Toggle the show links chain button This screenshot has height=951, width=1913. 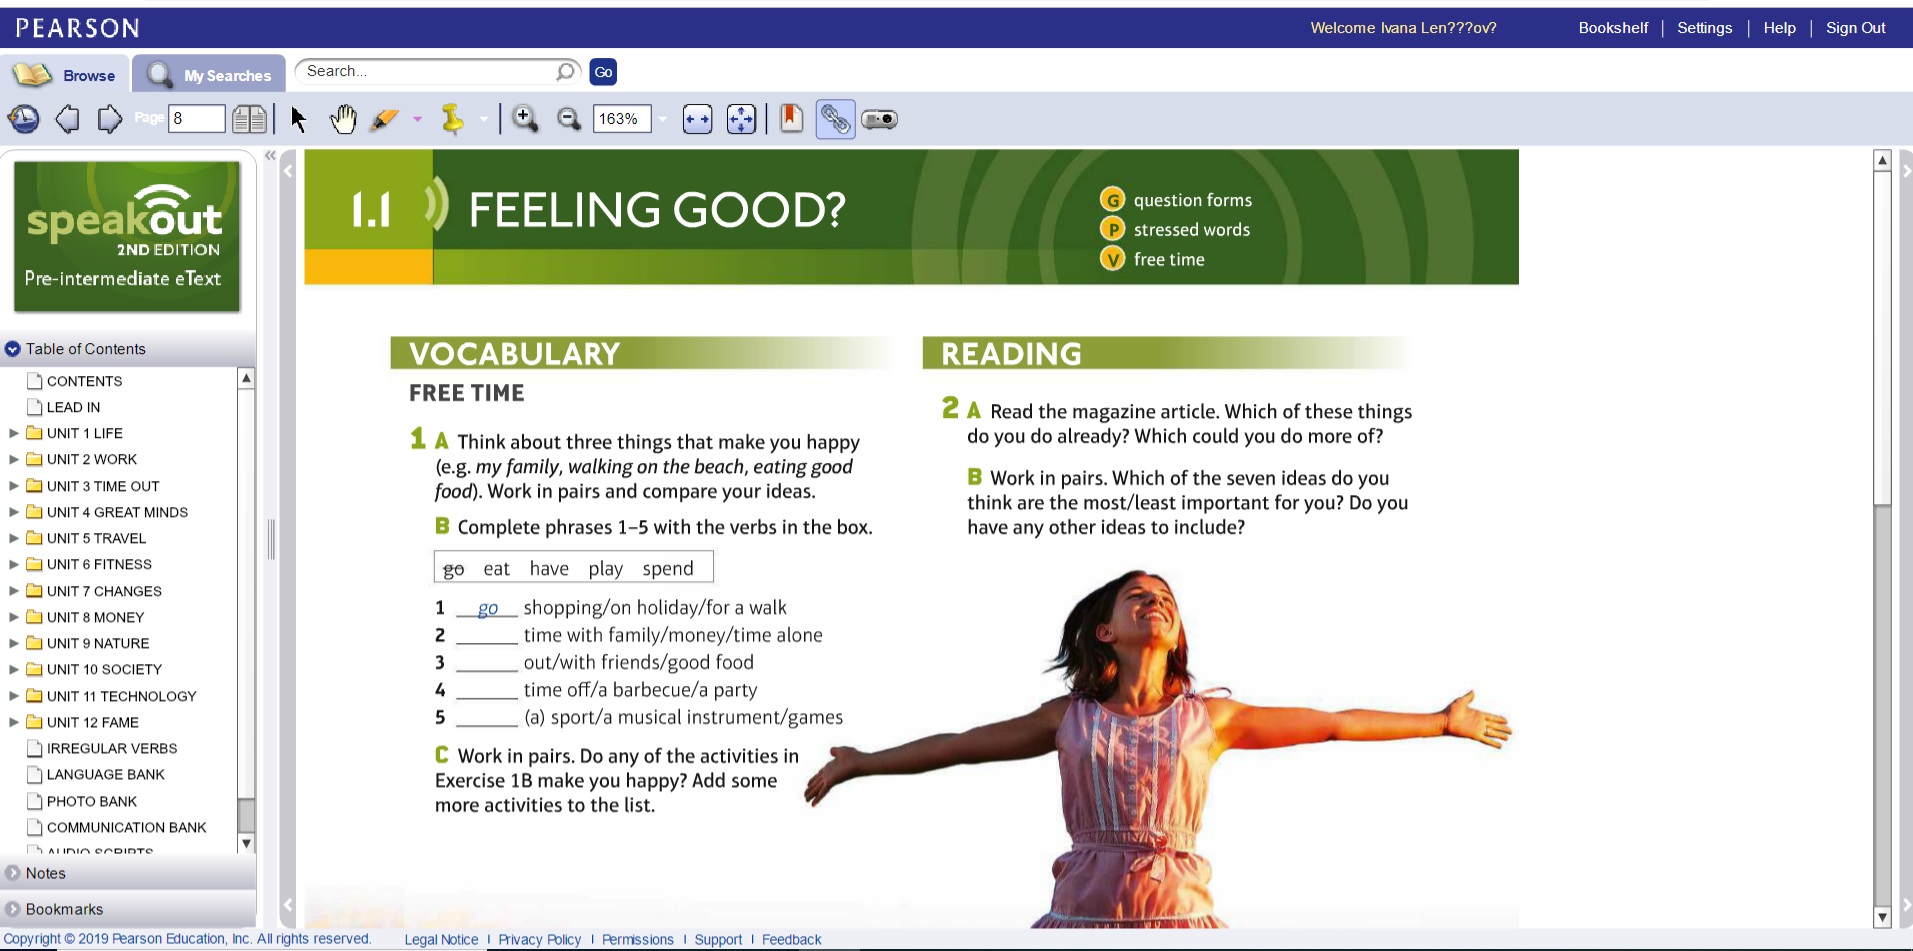[835, 120]
